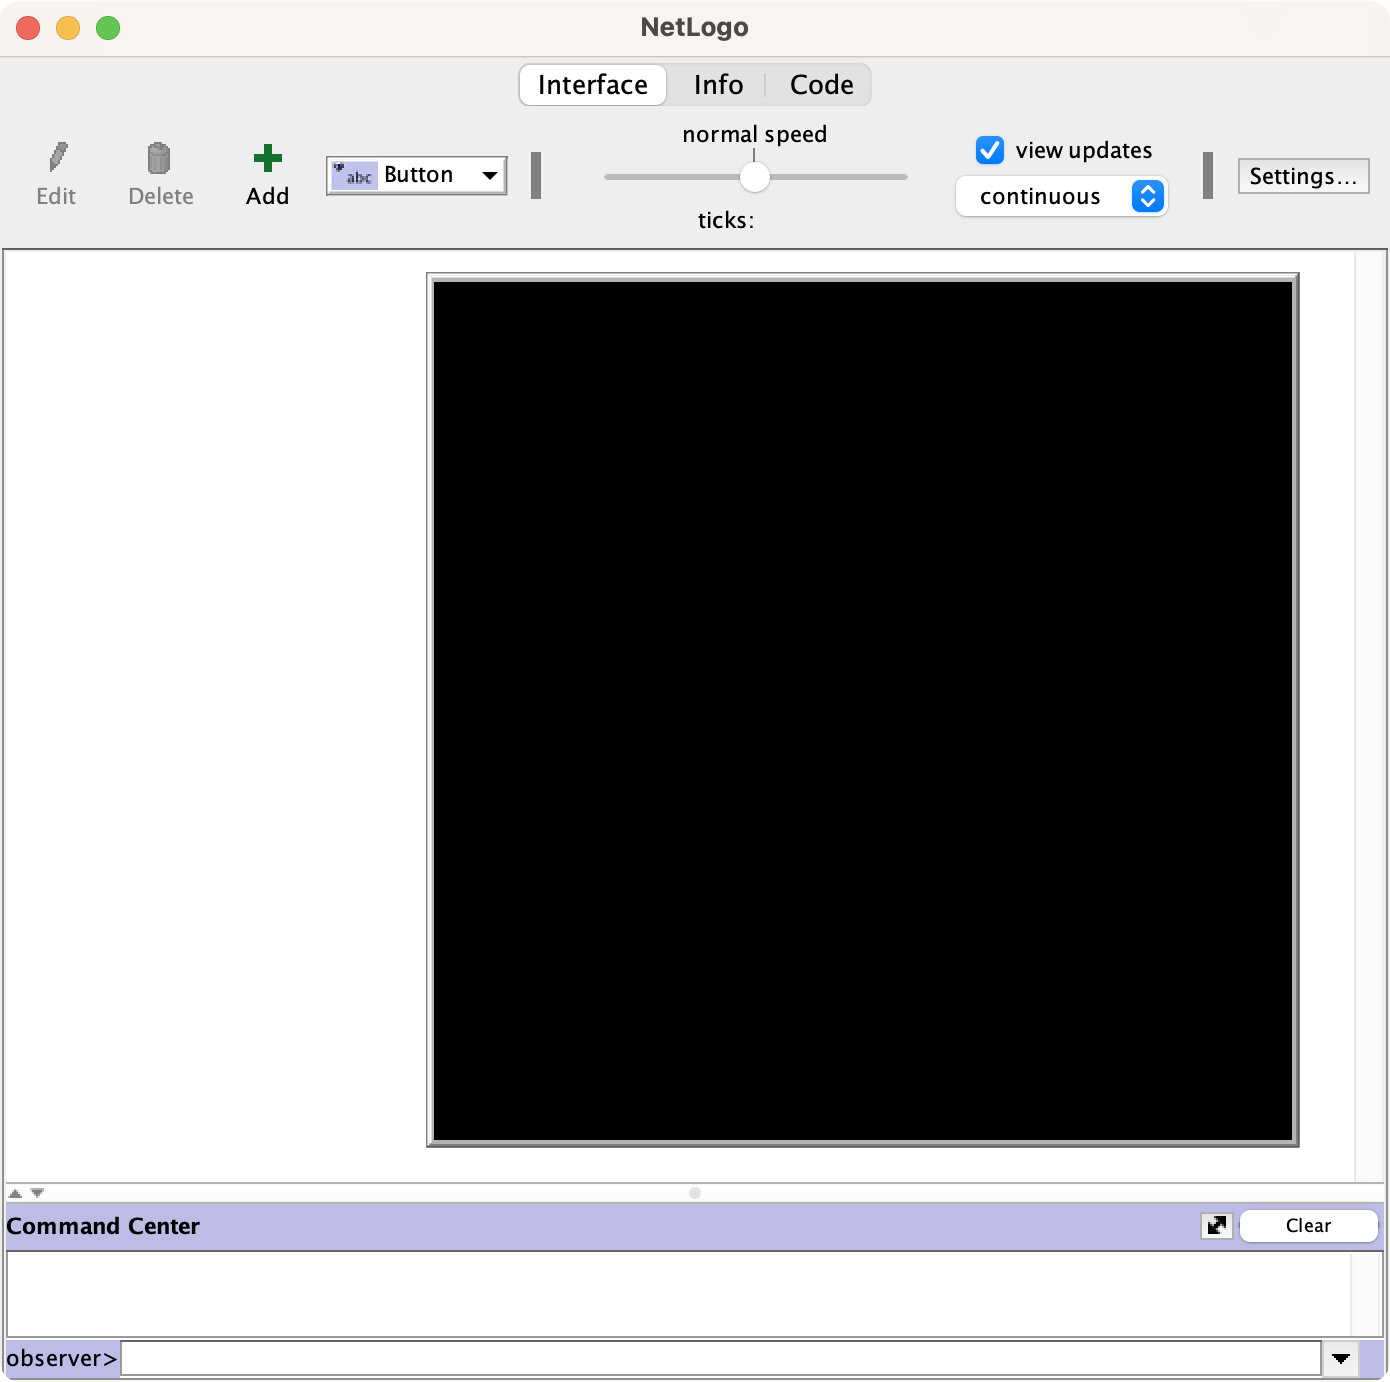Image resolution: width=1390 pixels, height=1382 pixels.
Task: Click the green Add plus icon
Action: coord(267,158)
